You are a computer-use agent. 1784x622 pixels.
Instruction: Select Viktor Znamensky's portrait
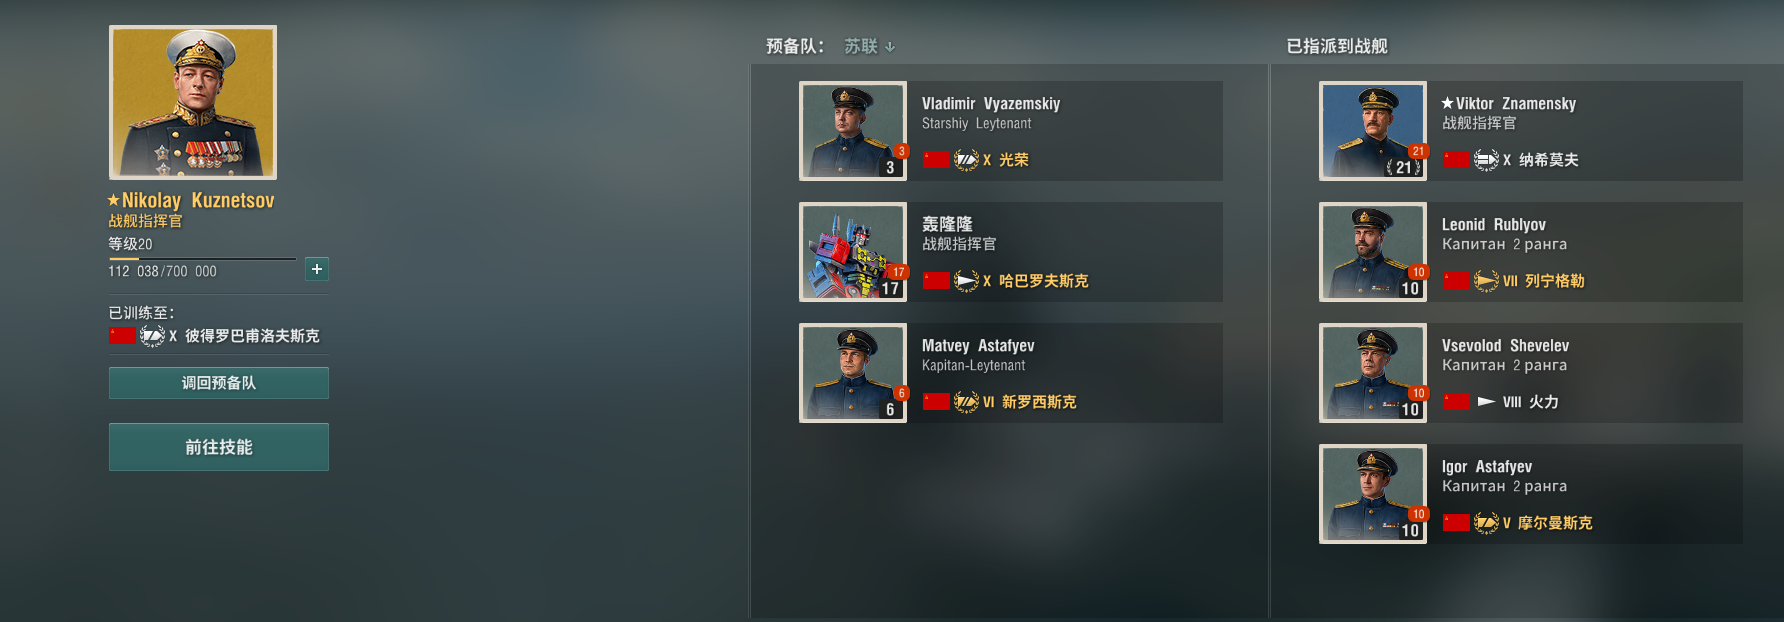click(1373, 131)
